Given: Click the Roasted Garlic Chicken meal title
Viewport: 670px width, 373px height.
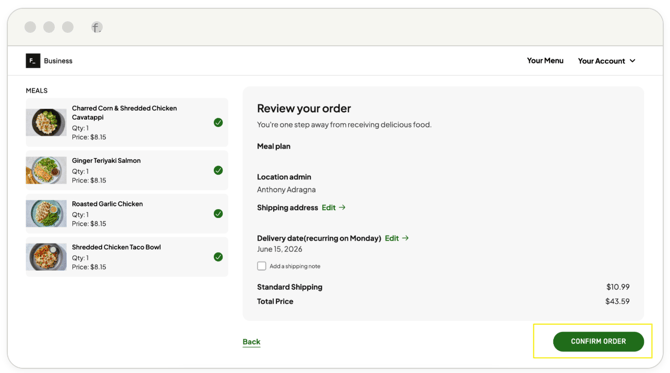Looking at the screenshot, I should (x=107, y=204).
